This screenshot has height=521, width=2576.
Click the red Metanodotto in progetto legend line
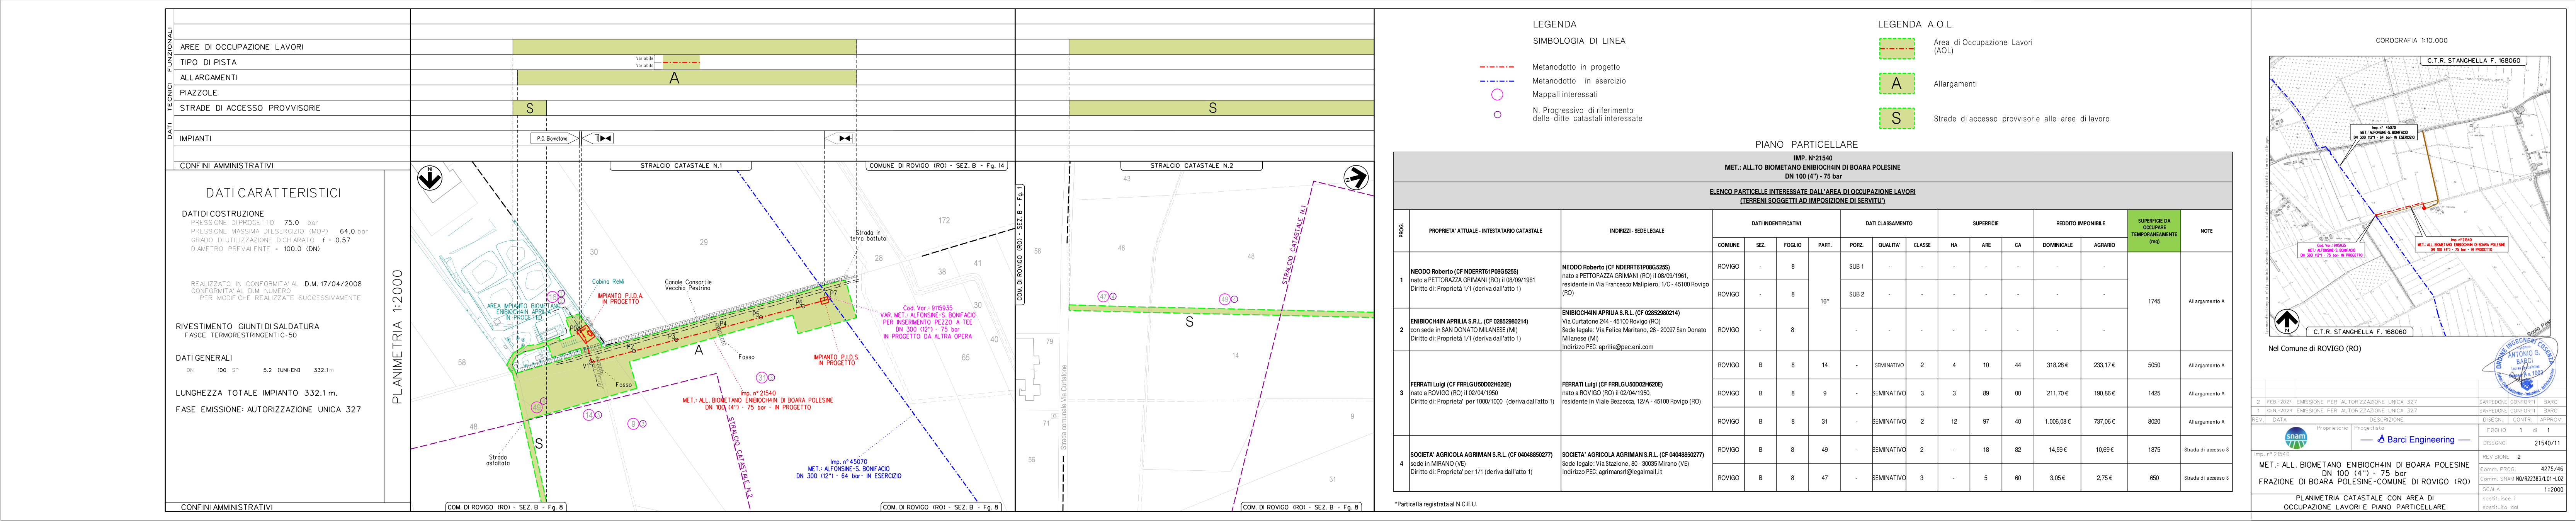[x=1497, y=67]
